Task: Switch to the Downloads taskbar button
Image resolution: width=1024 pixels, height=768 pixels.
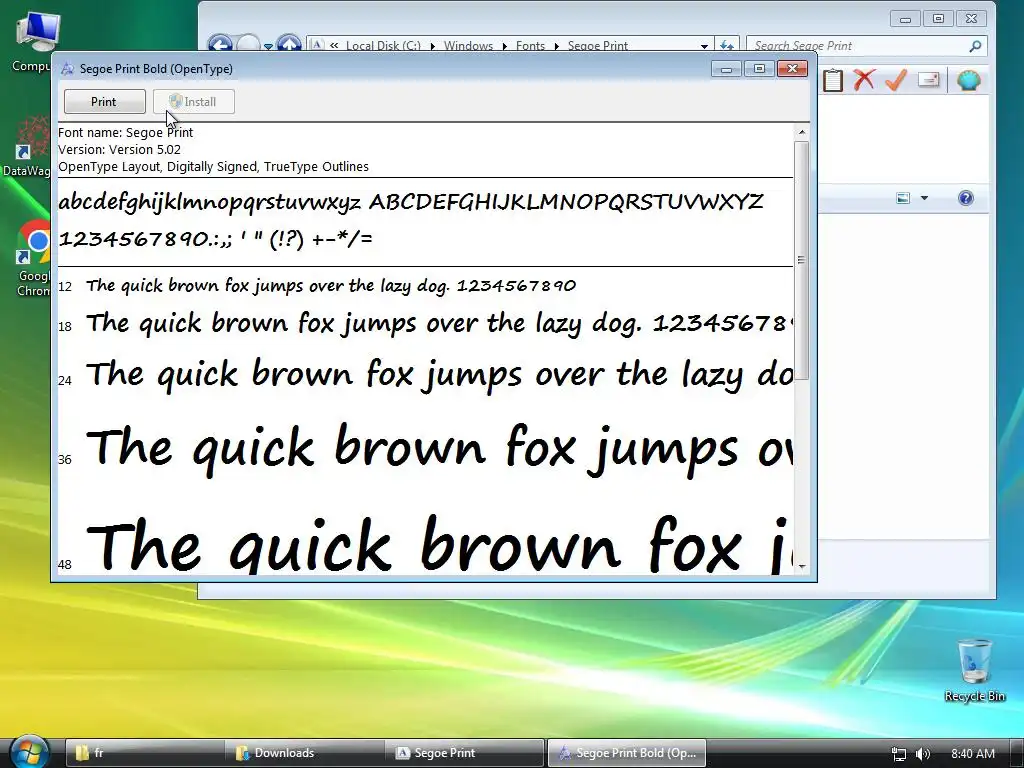Action: pos(304,753)
